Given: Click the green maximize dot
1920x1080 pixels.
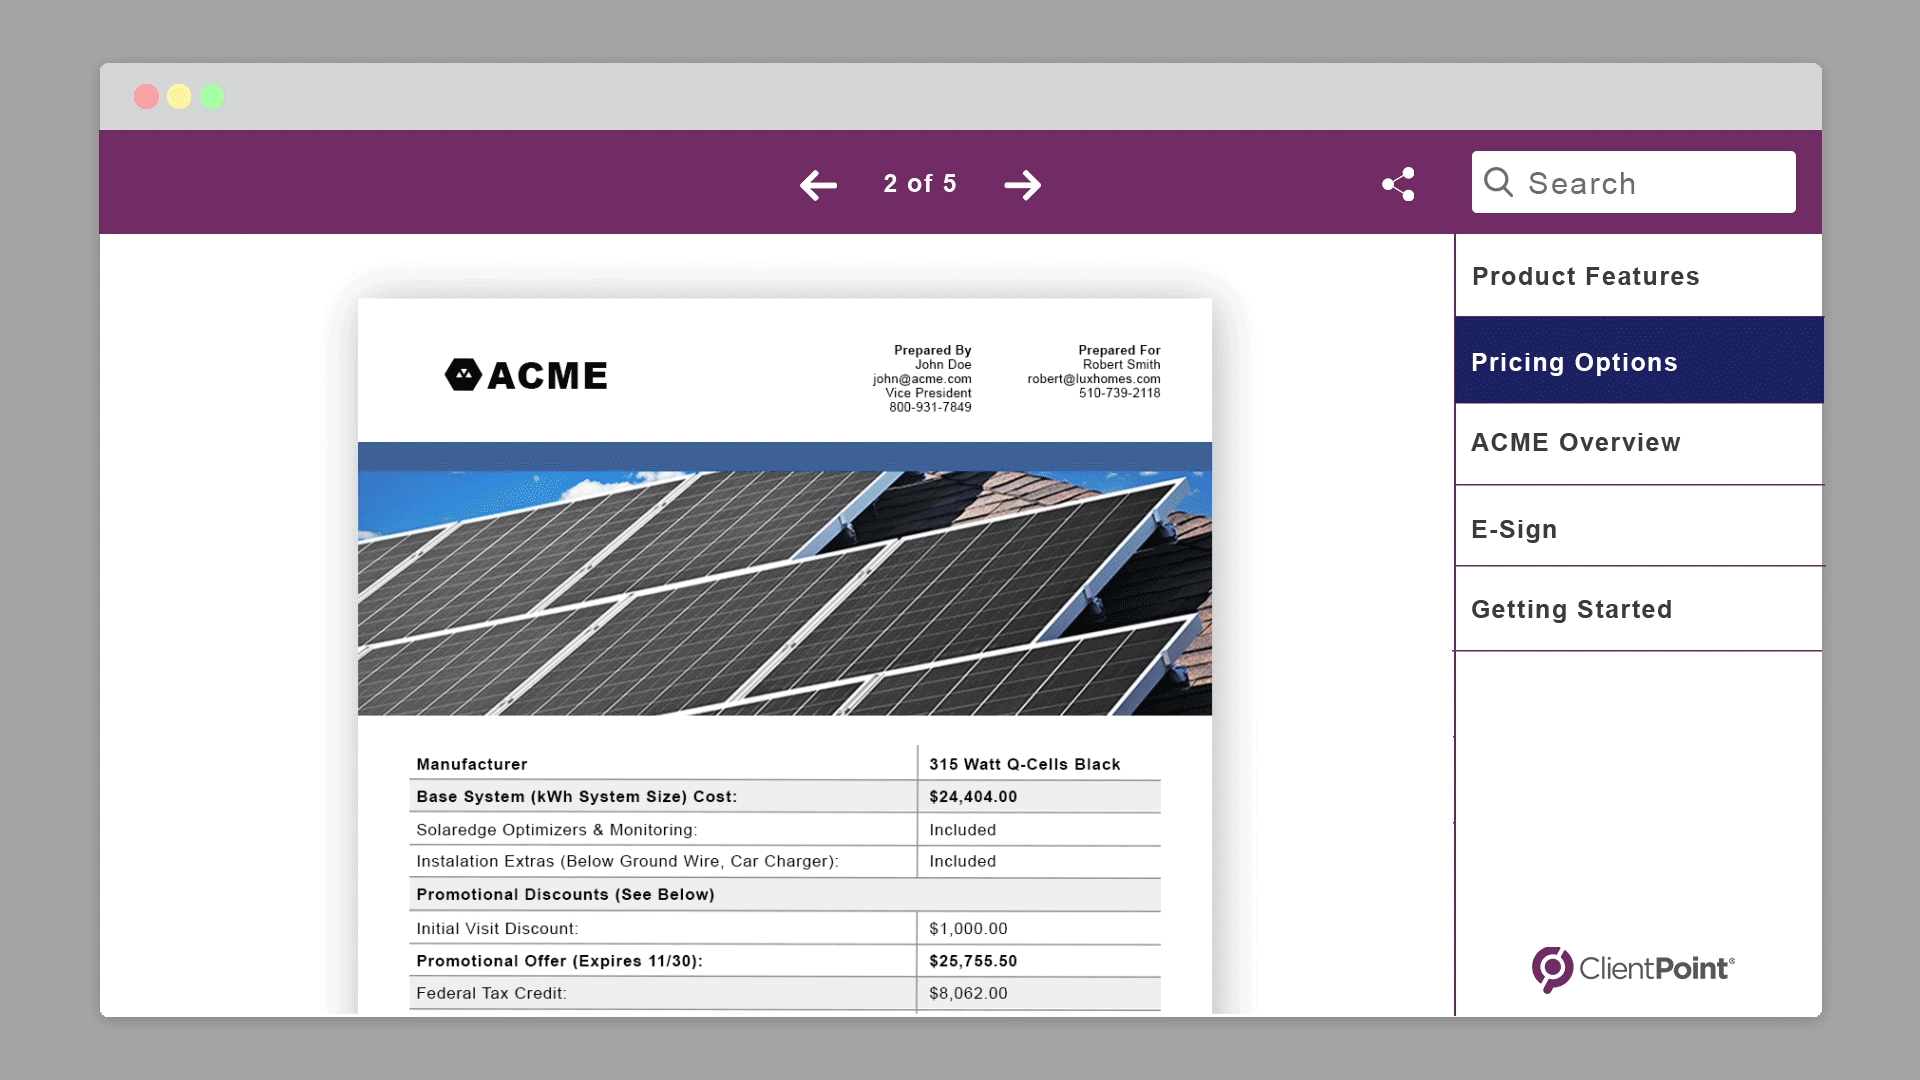Looking at the screenshot, I should (x=213, y=96).
